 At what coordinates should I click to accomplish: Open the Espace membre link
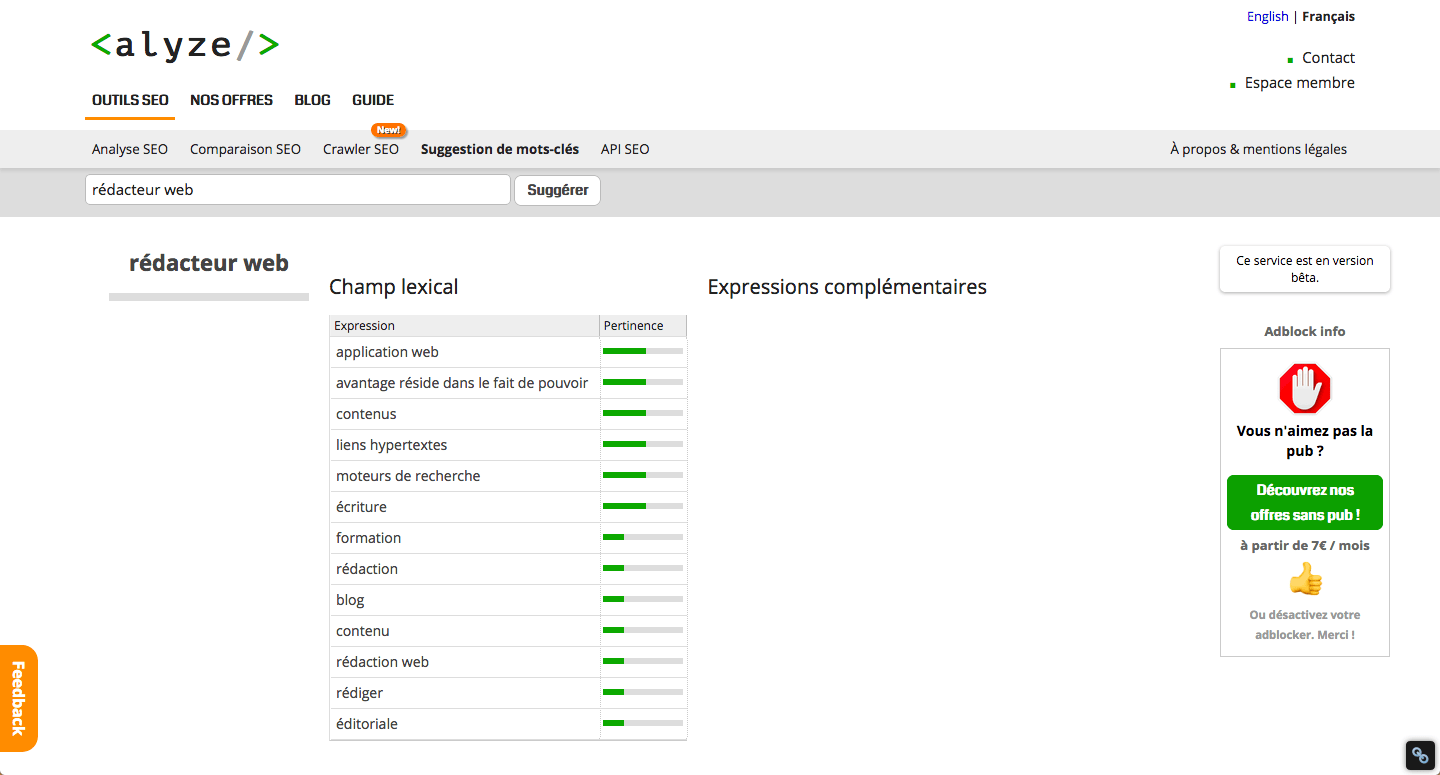(x=1299, y=83)
